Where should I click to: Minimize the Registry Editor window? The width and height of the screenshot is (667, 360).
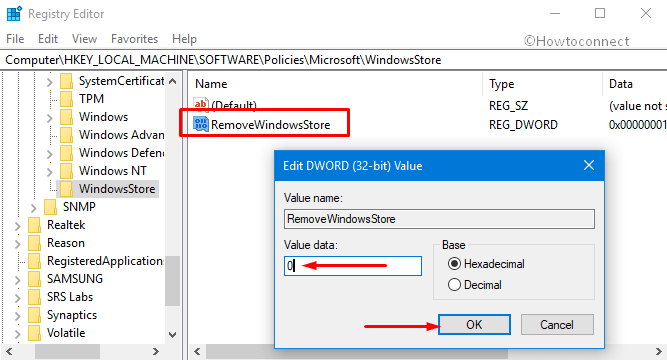click(555, 14)
